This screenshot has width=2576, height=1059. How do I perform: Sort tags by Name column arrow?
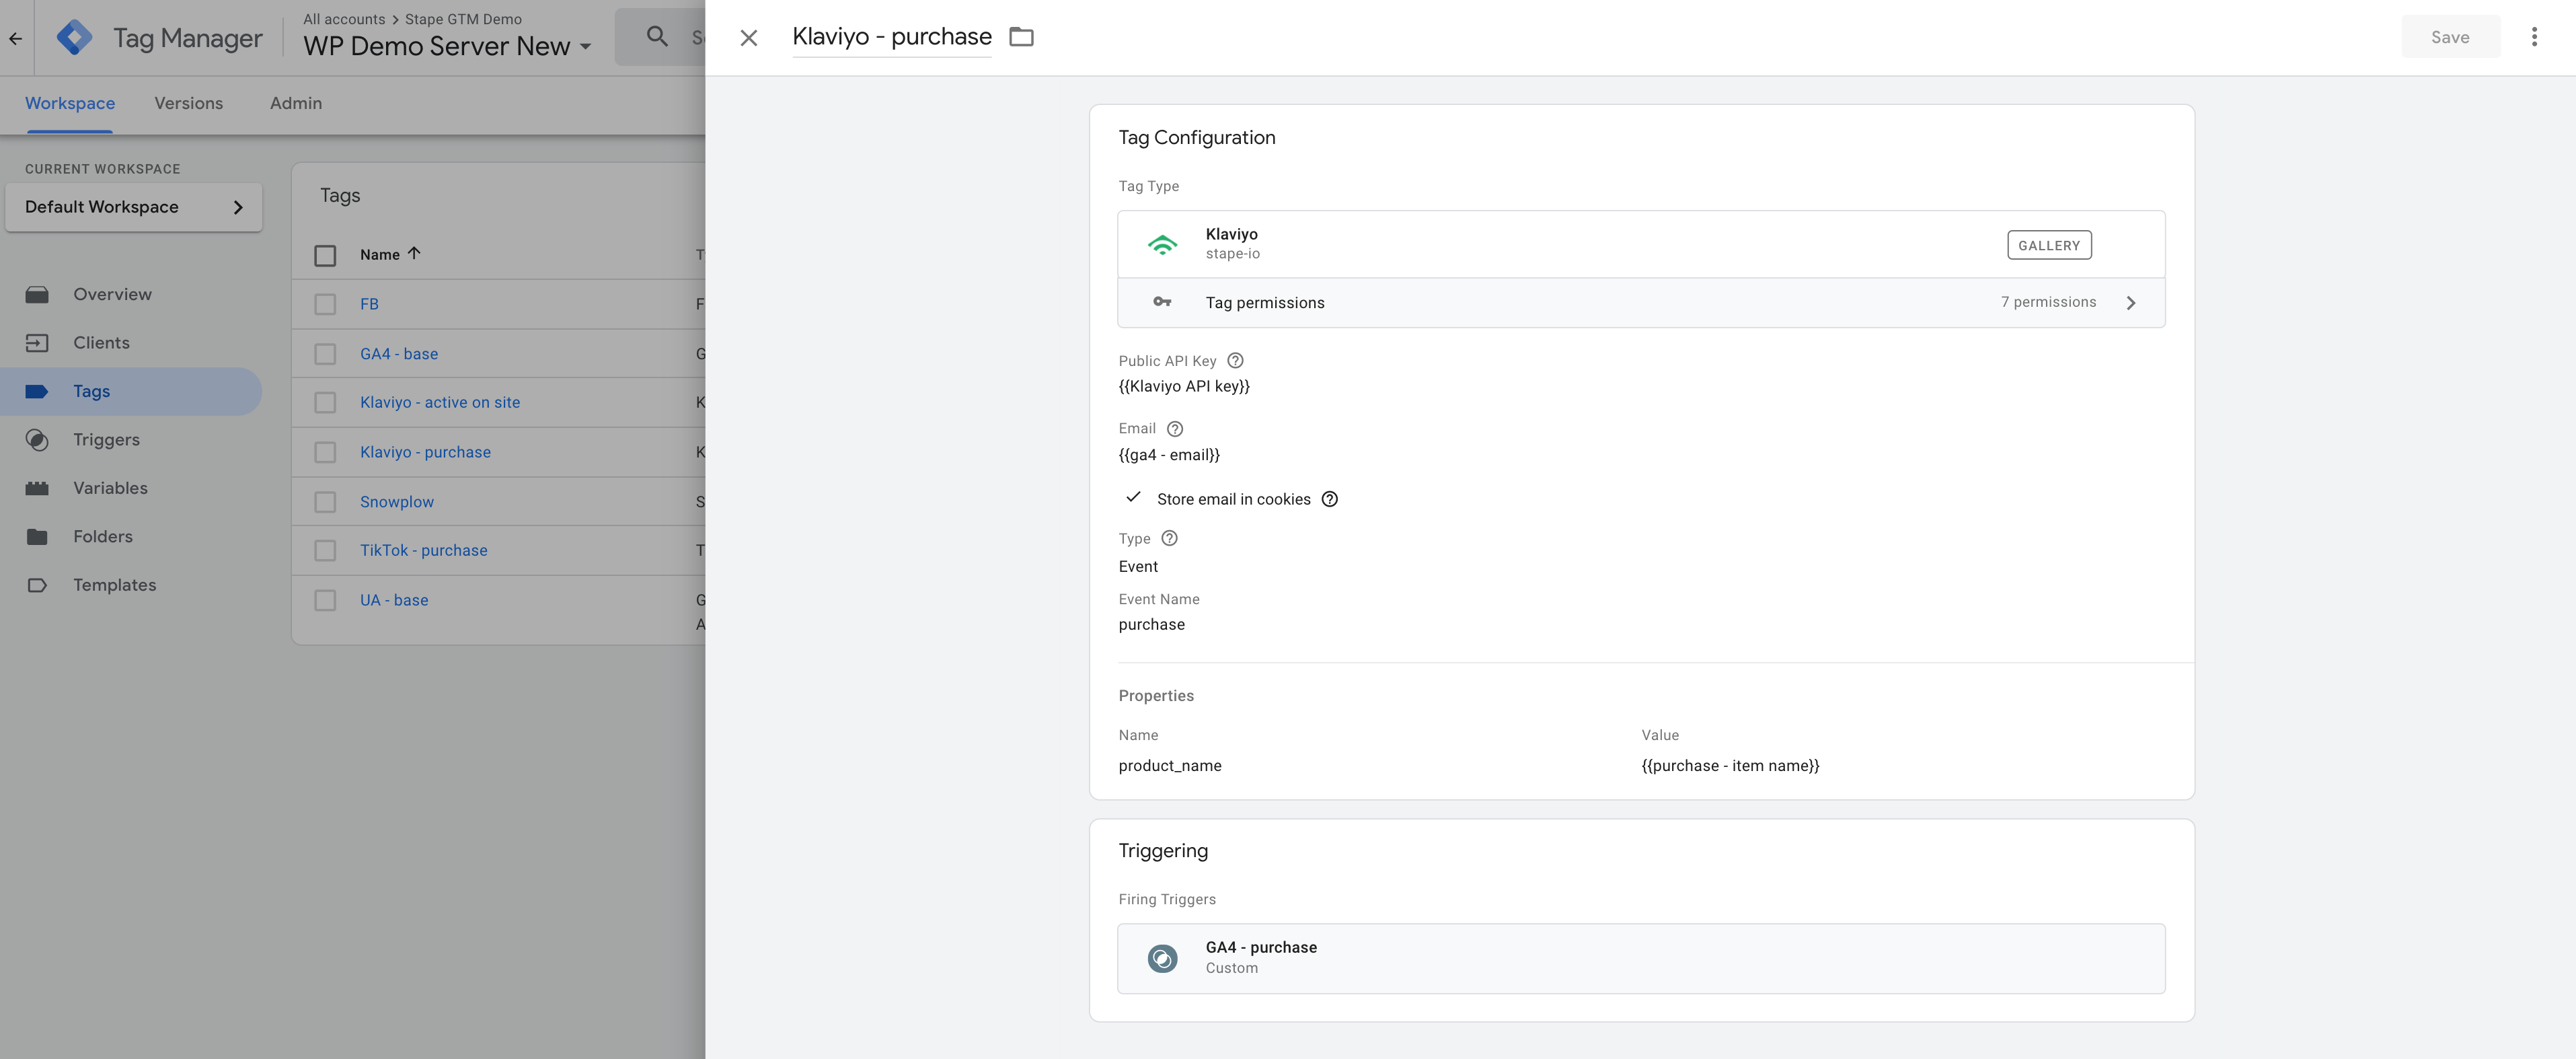pyautogui.click(x=414, y=253)
